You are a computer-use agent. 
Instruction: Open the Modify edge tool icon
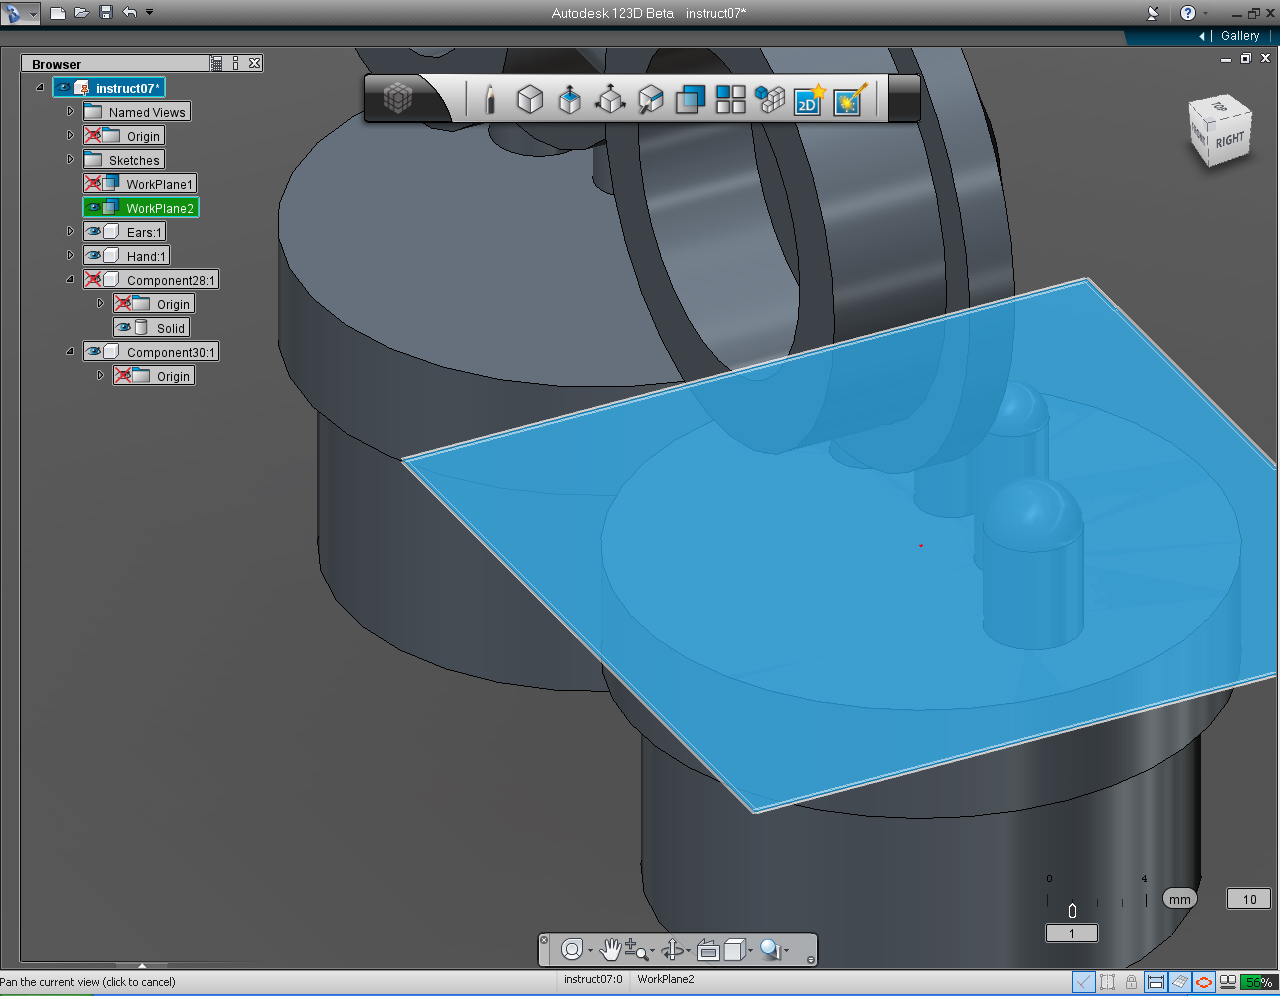pyautogui.click(x=650, y=99)
